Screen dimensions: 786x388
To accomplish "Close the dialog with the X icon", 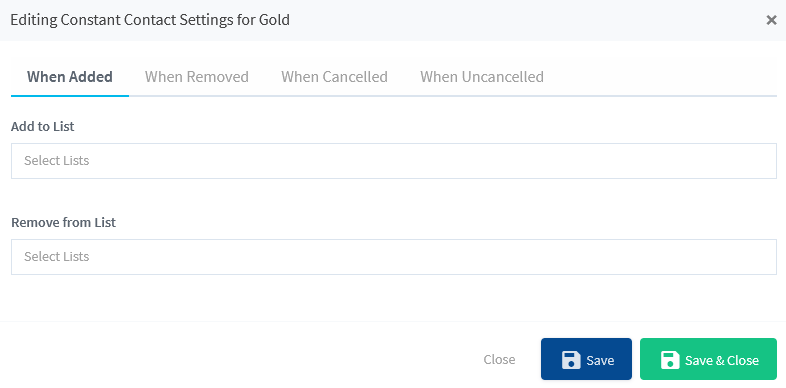I will click(771, 20).
